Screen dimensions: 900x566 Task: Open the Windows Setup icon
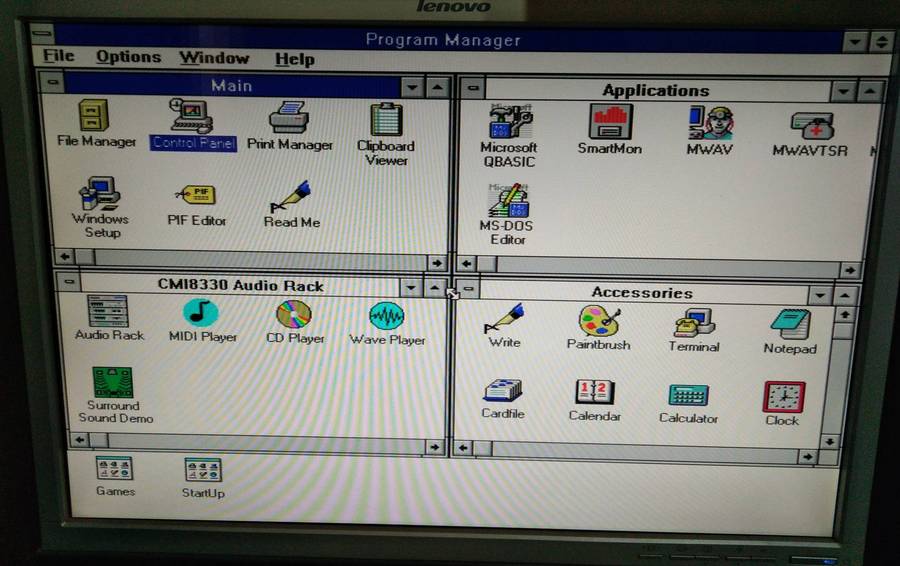tap(100, 207)
